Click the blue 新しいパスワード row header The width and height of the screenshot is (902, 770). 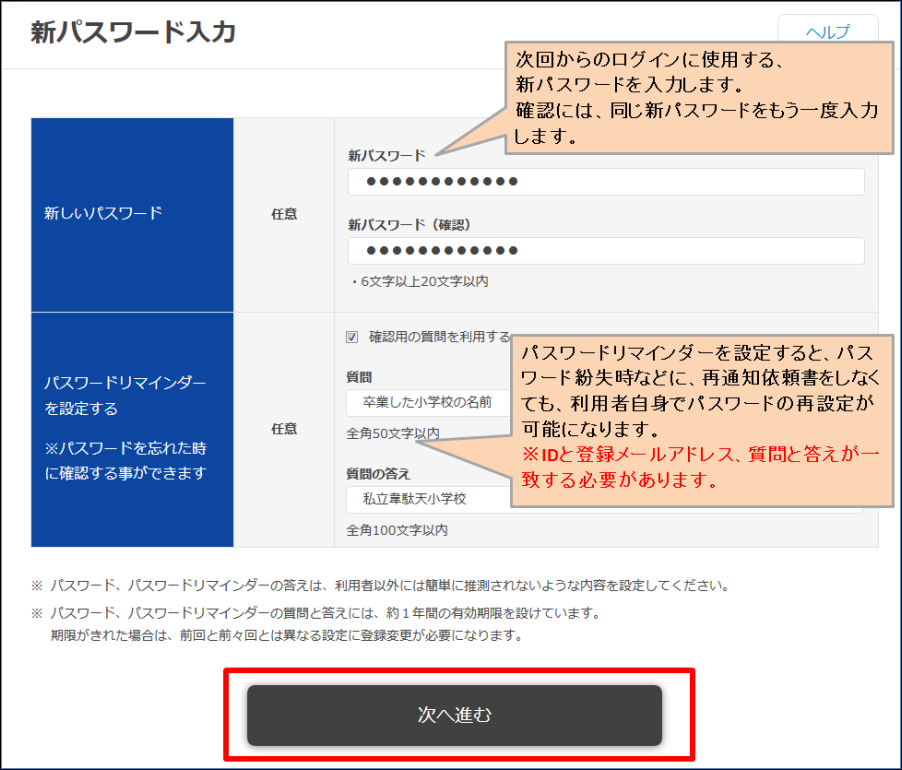click(132, 213)
